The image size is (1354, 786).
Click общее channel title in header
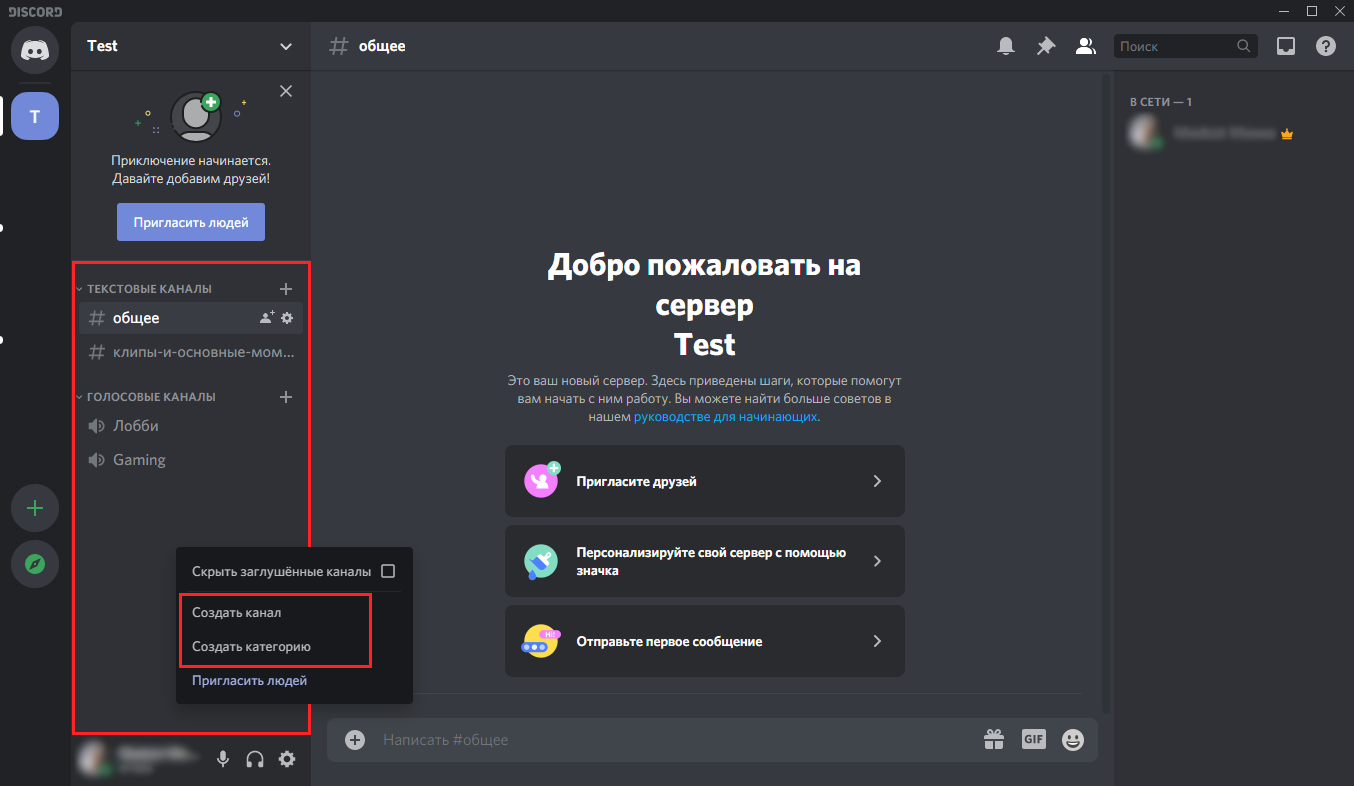382,46
